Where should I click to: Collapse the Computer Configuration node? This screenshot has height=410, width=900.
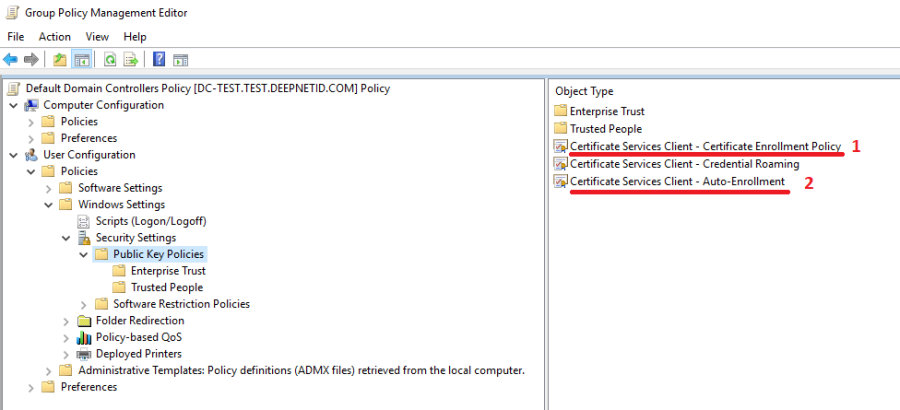point(13,105)
